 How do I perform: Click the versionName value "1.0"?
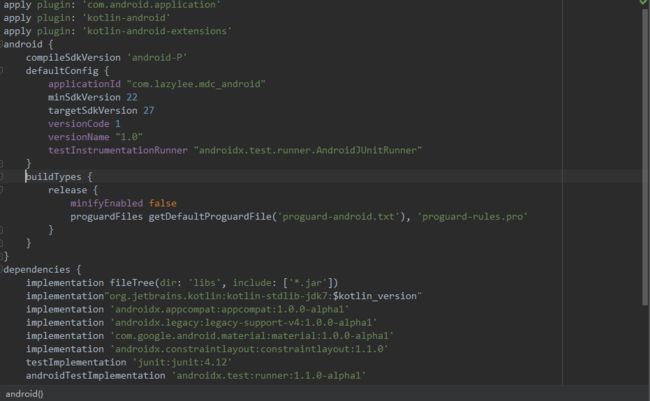click(129, 137)
